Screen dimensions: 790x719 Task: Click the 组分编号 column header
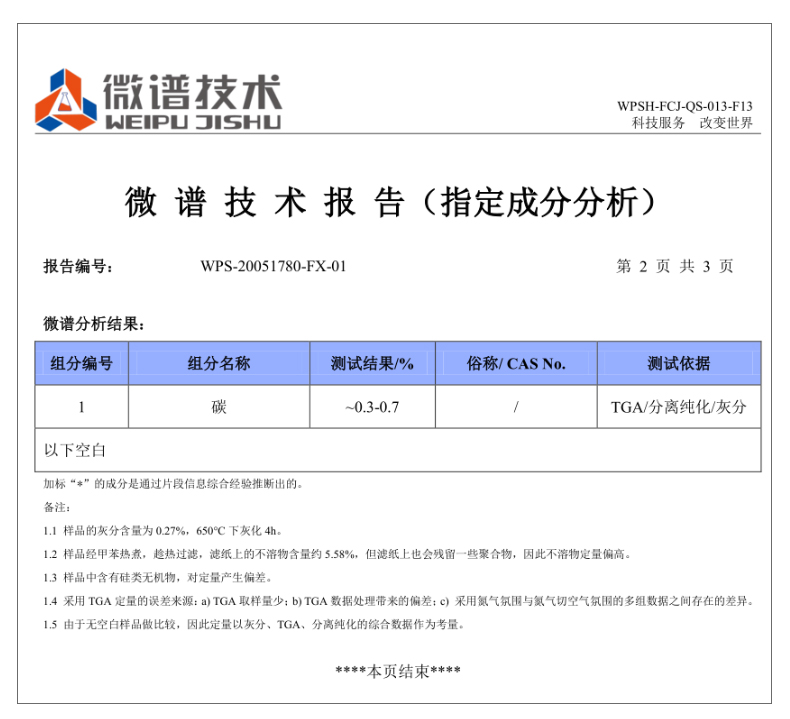pyautogui.click(x=82, y=363)
